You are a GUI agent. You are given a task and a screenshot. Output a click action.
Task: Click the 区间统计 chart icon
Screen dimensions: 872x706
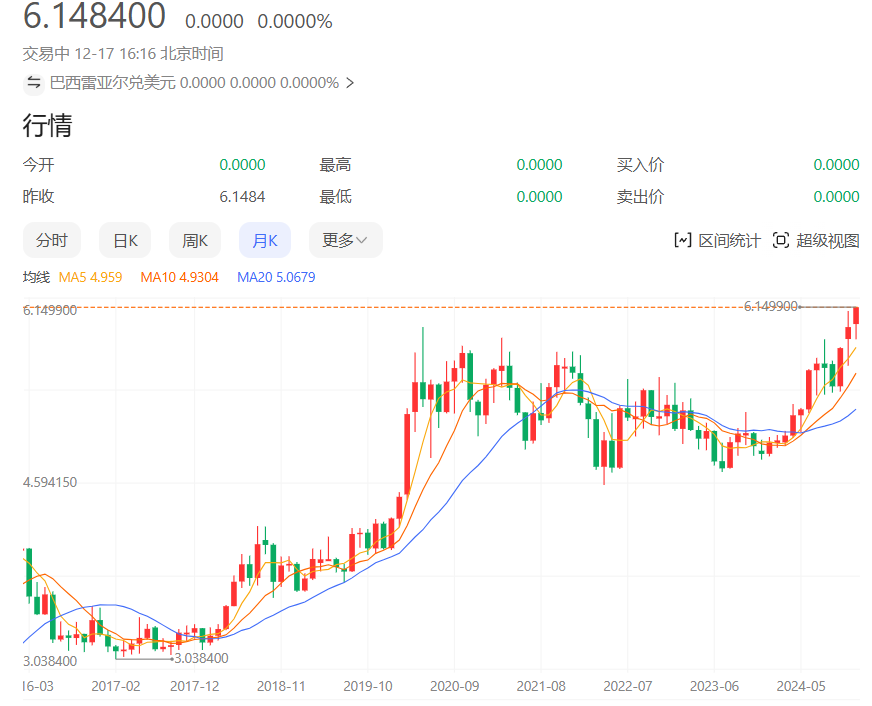coord(682,240)
